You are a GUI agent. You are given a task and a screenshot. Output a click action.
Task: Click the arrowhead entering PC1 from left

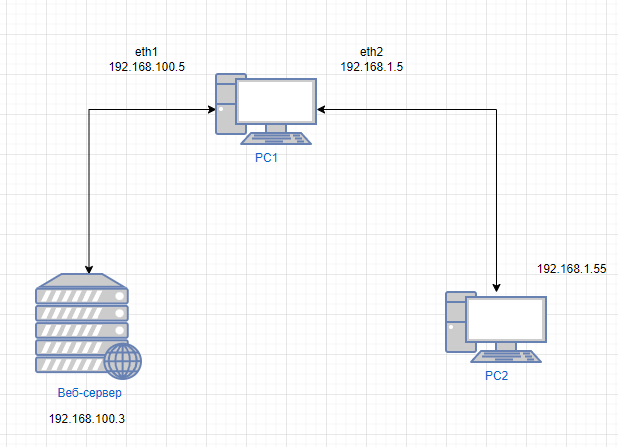[x=212, y=110]
